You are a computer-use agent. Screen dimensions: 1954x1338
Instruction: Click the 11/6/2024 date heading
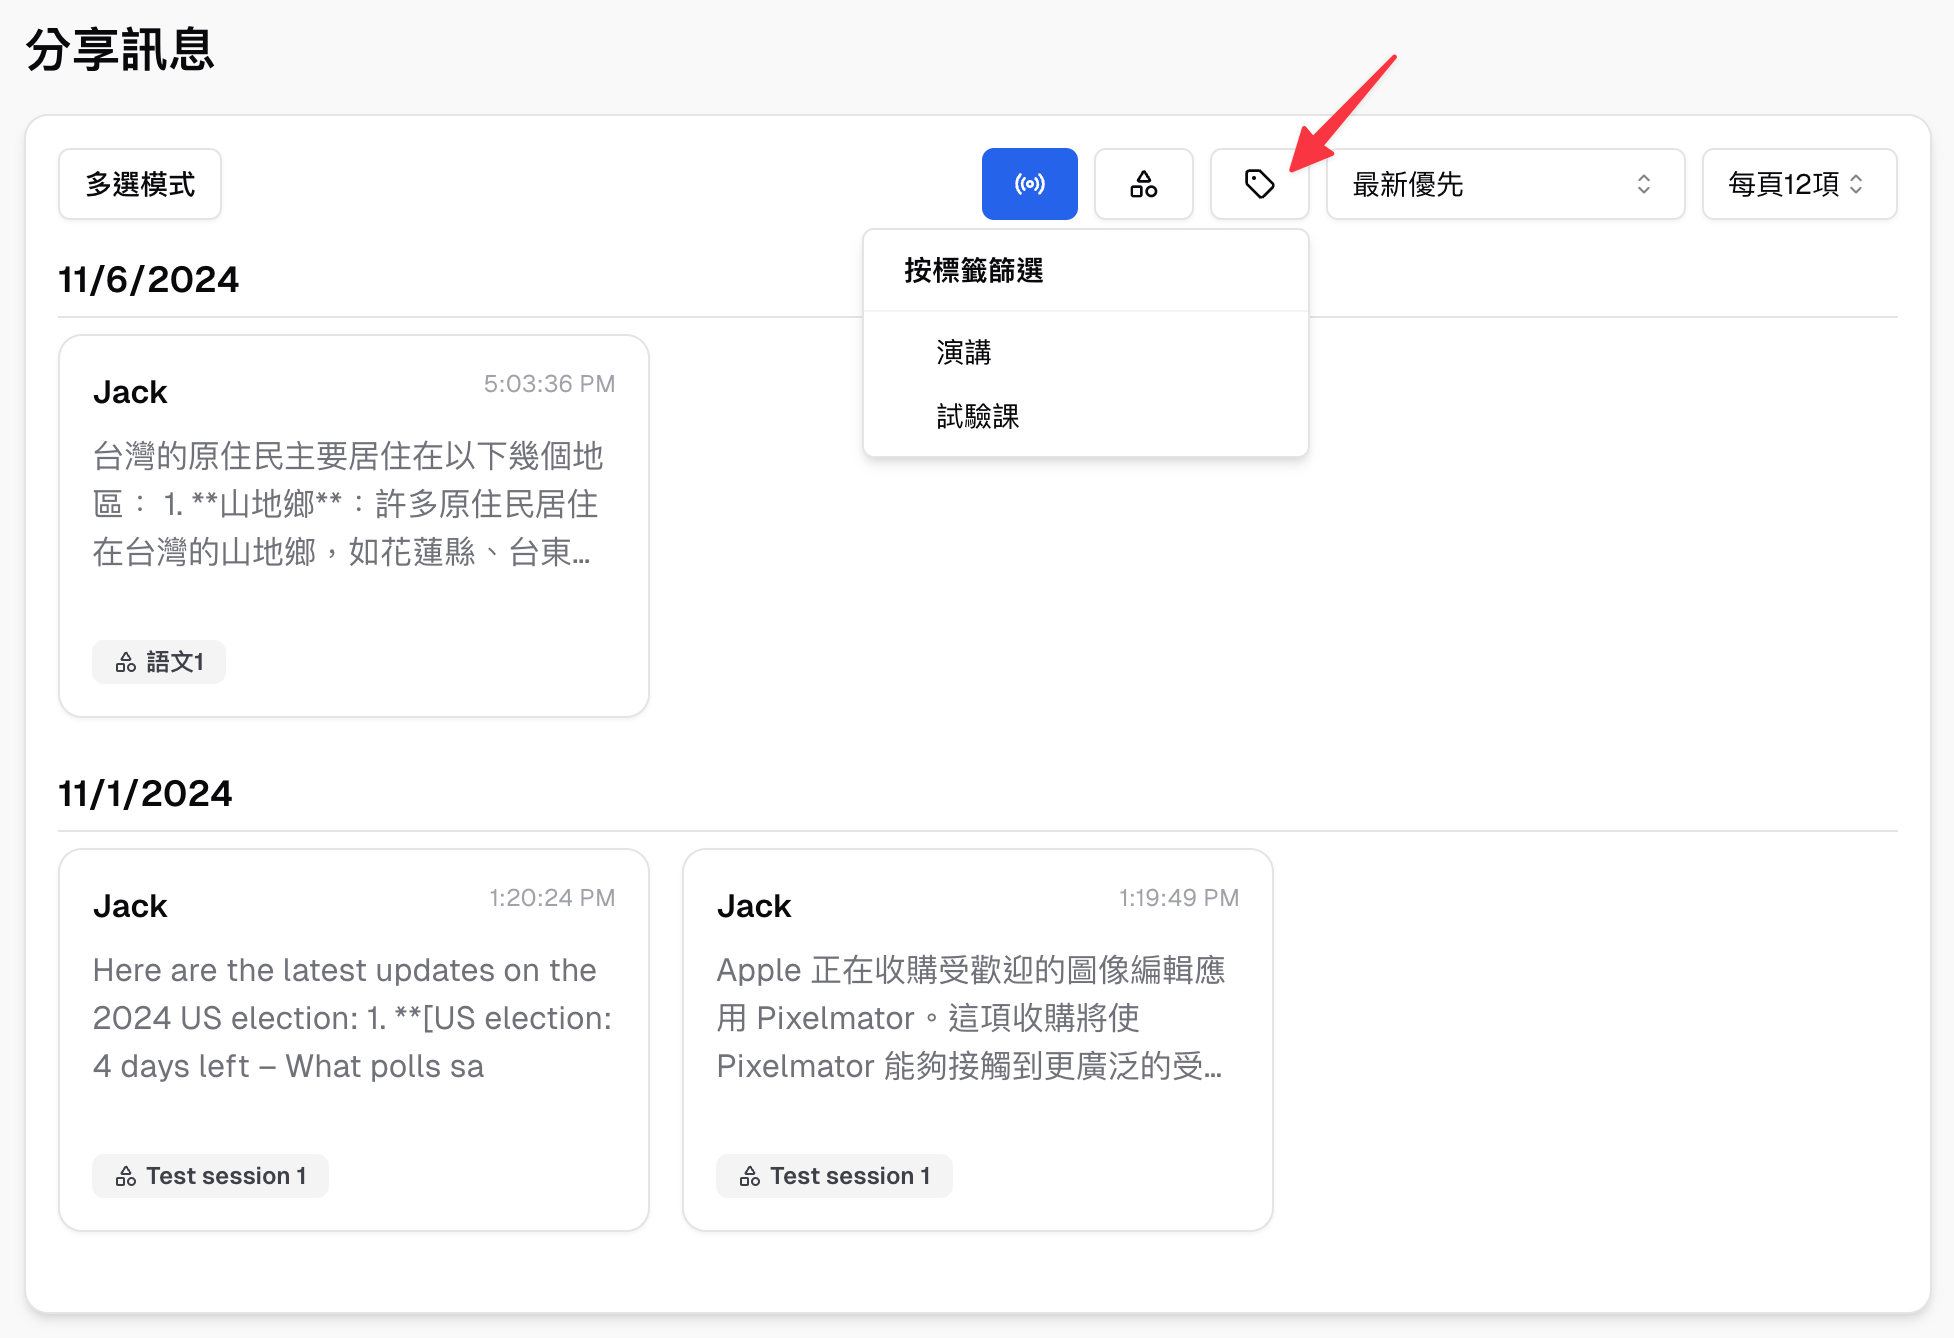(149, 279)
